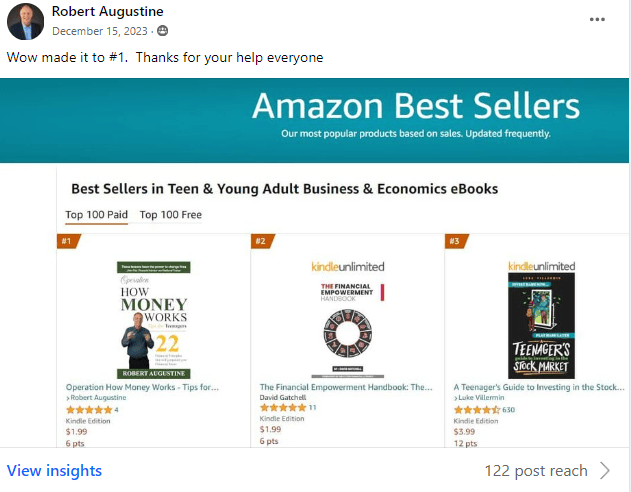Select the Top 100 Paid tab
The height and width of the screenshot is (492, 631).
click(x=97, y=214)
